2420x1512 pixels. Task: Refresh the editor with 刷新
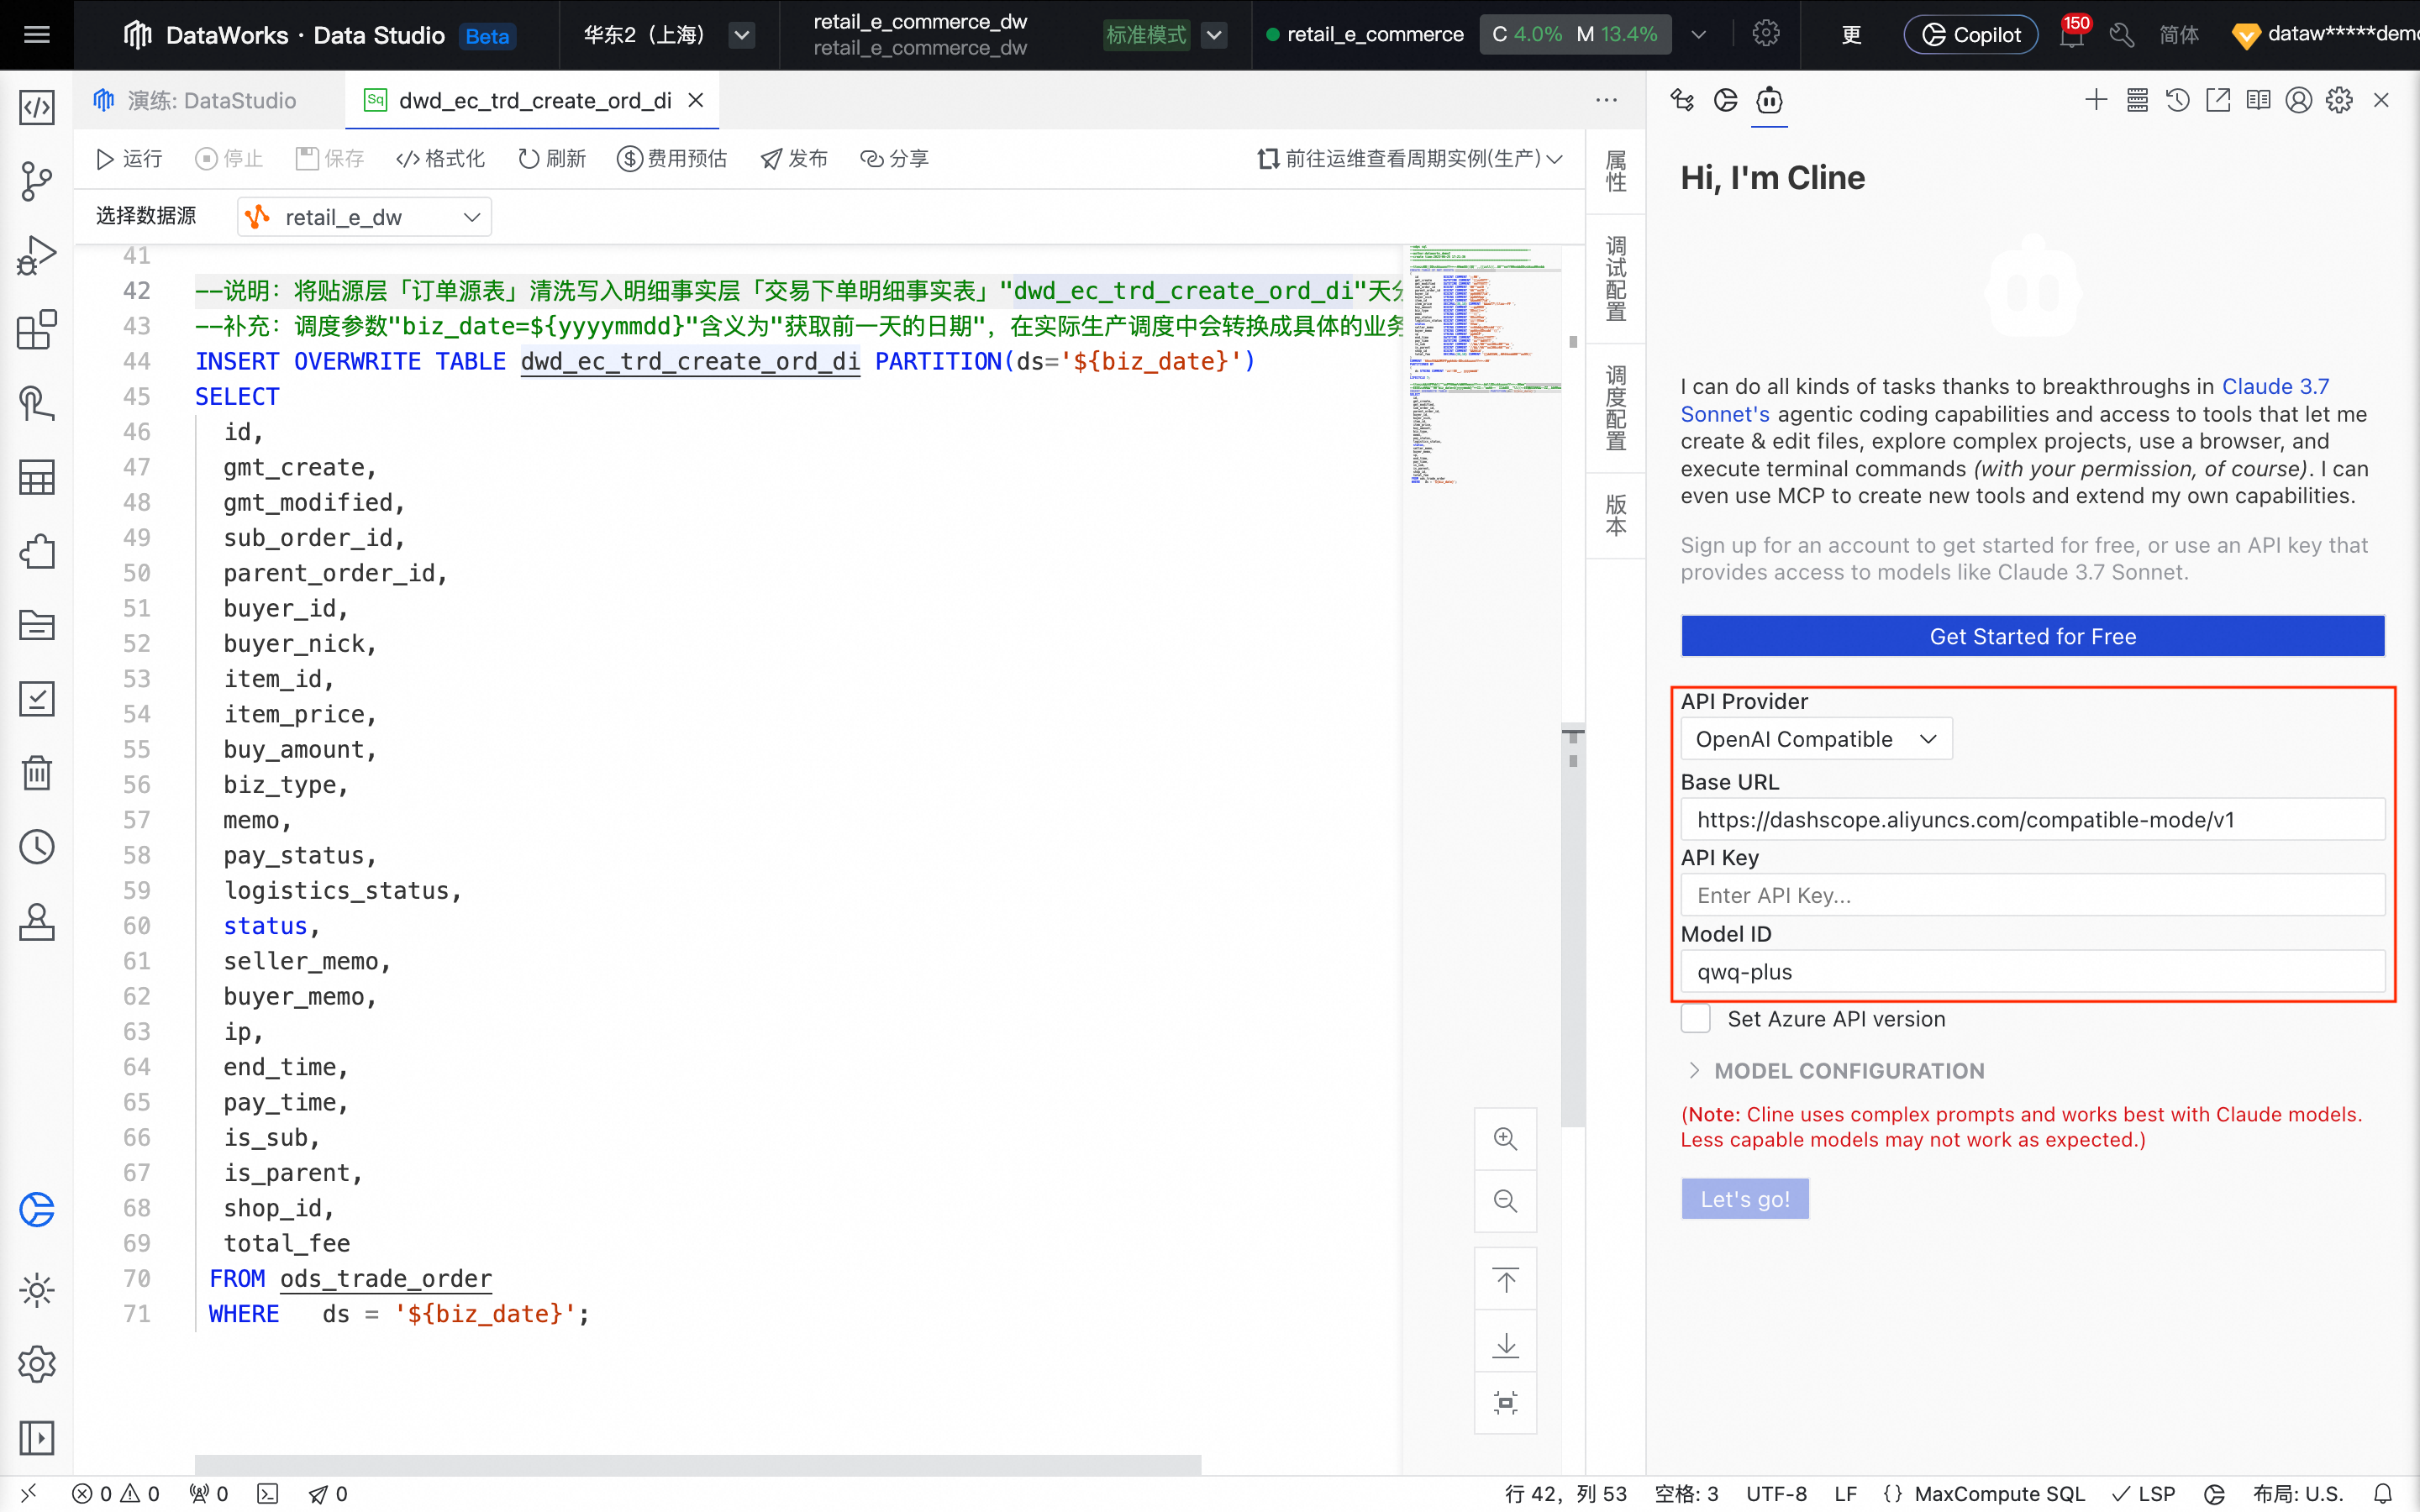point(551,158)
